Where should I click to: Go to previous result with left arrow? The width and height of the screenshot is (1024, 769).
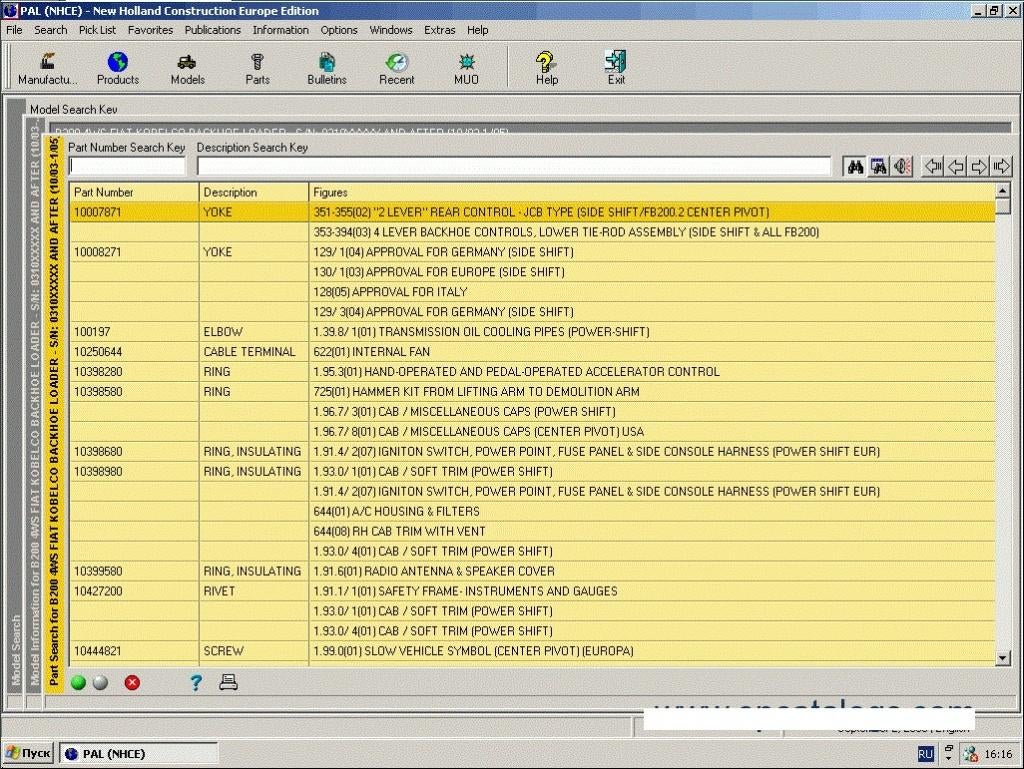click(x=956, y=167)
